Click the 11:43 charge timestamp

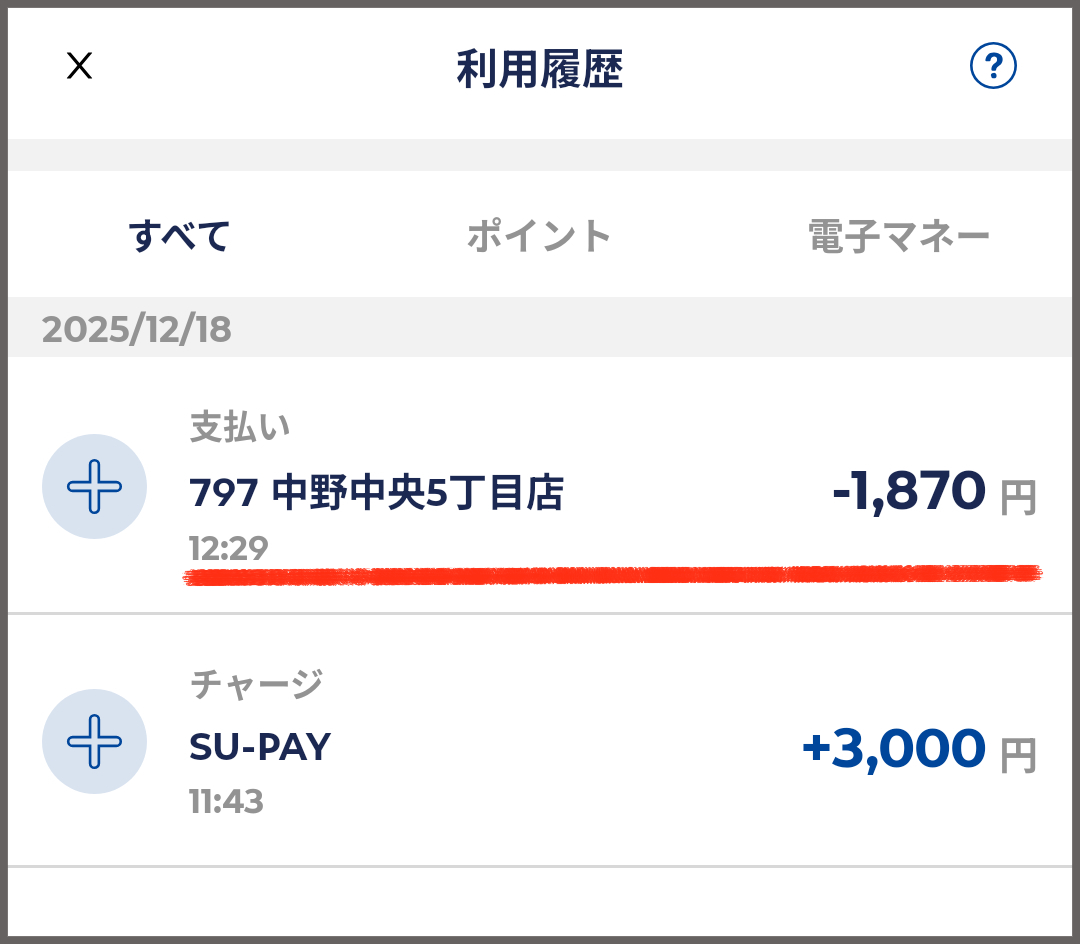[x=226, y=801]
